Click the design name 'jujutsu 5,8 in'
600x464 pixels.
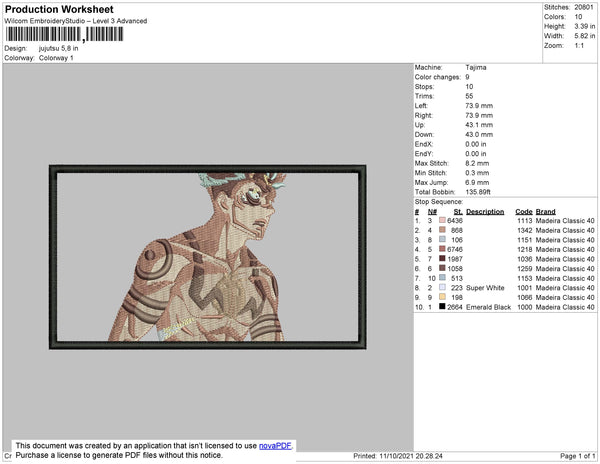coord(59,48)
